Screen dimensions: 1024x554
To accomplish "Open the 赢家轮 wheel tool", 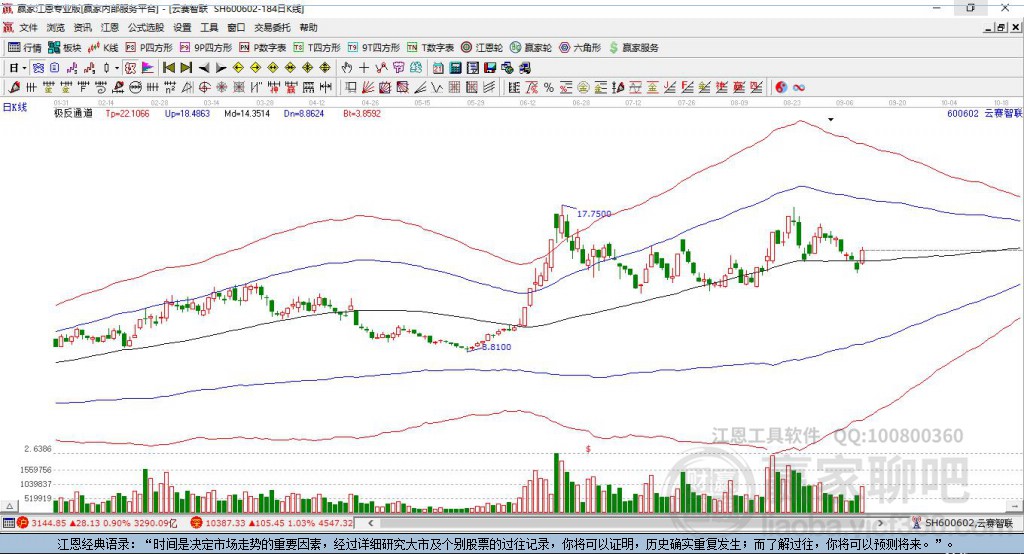I will tap(531, 48).
